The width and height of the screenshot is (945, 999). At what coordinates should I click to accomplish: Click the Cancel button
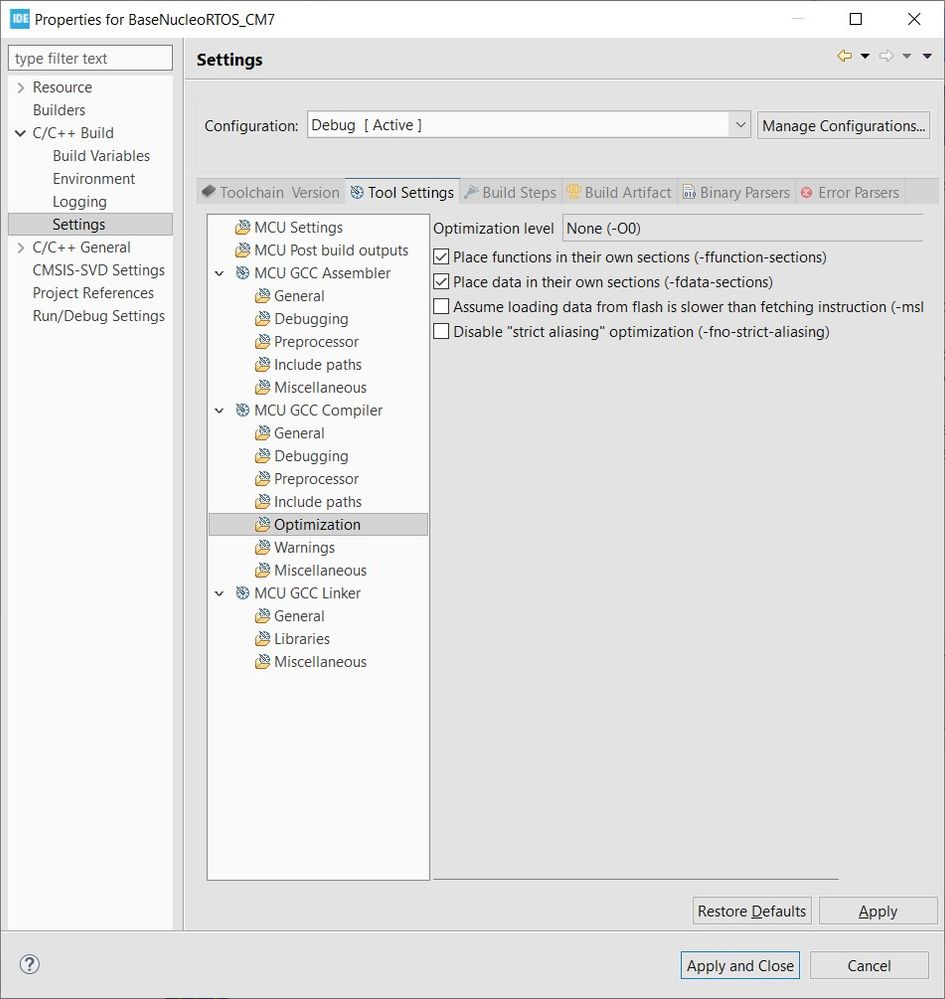click(x=869, y=966)
